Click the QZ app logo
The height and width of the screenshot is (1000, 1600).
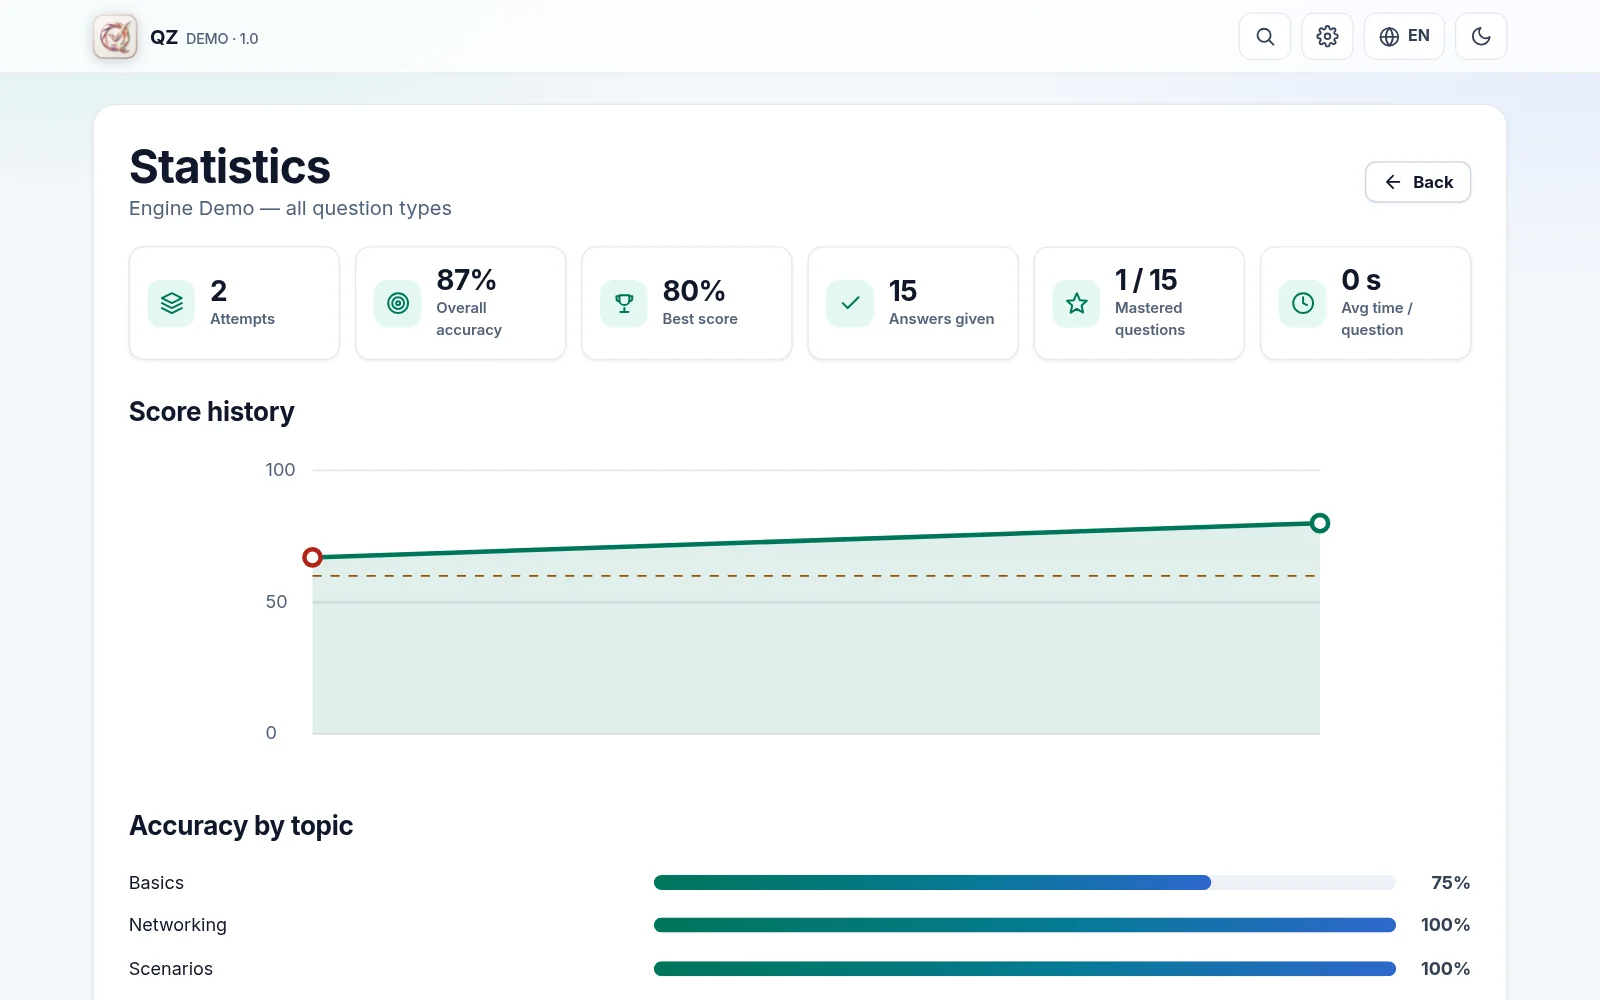(x=115, y=37)
